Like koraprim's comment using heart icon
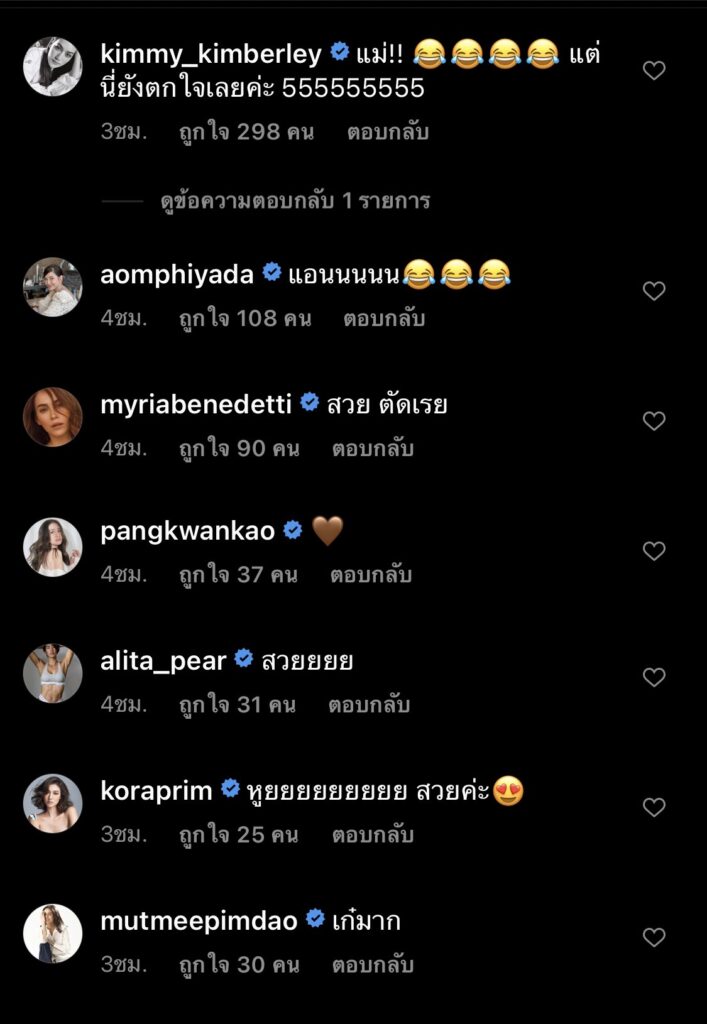This screenshot has height=1024, width=707. pyautogui.click(x=653, y=807)
